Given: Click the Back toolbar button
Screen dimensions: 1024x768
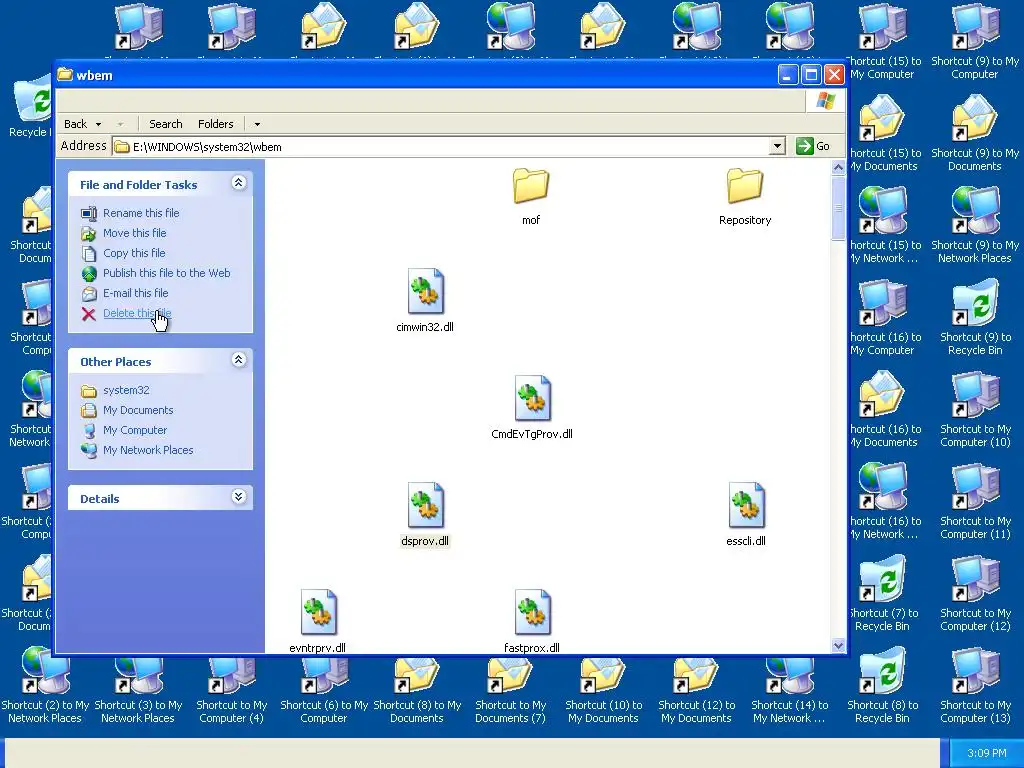Looking at the screenshot, I should (75, 124).
